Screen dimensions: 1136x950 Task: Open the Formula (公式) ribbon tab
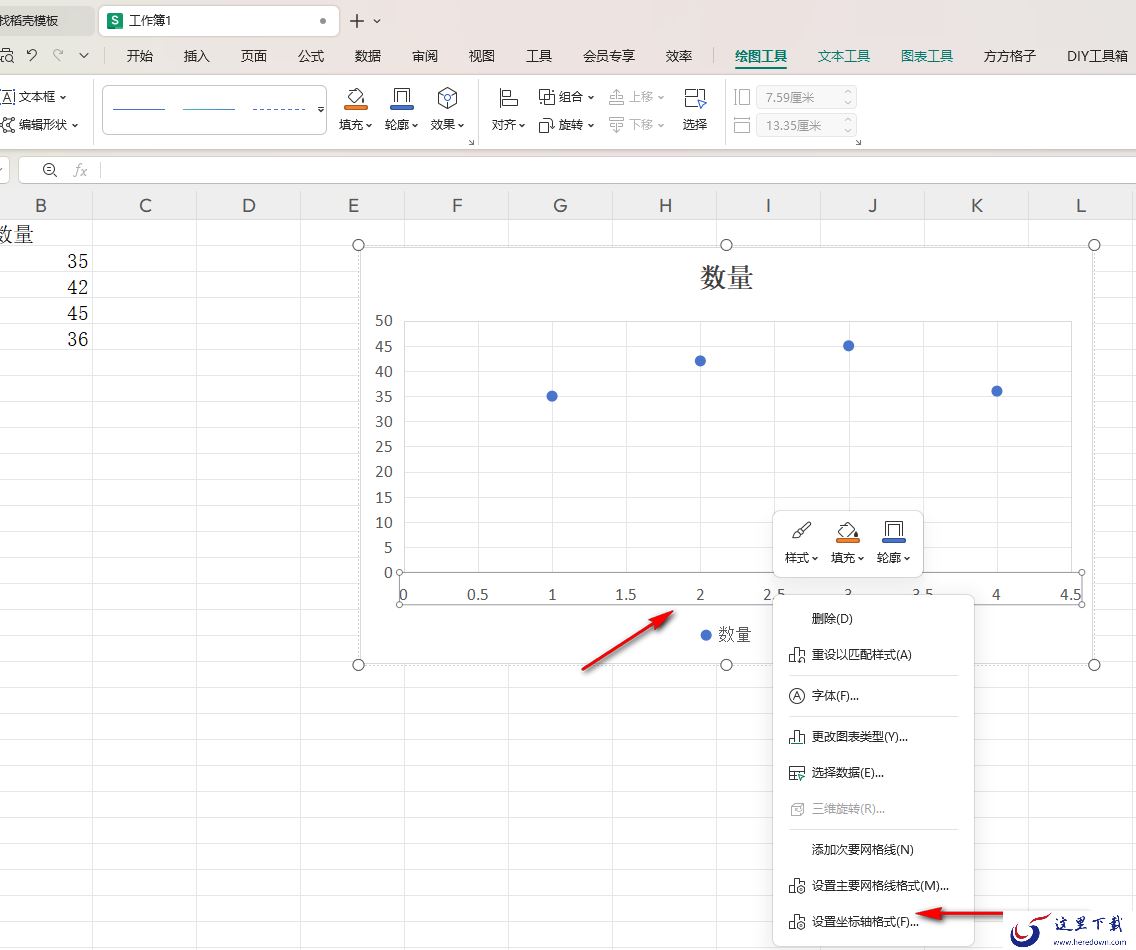311,56
